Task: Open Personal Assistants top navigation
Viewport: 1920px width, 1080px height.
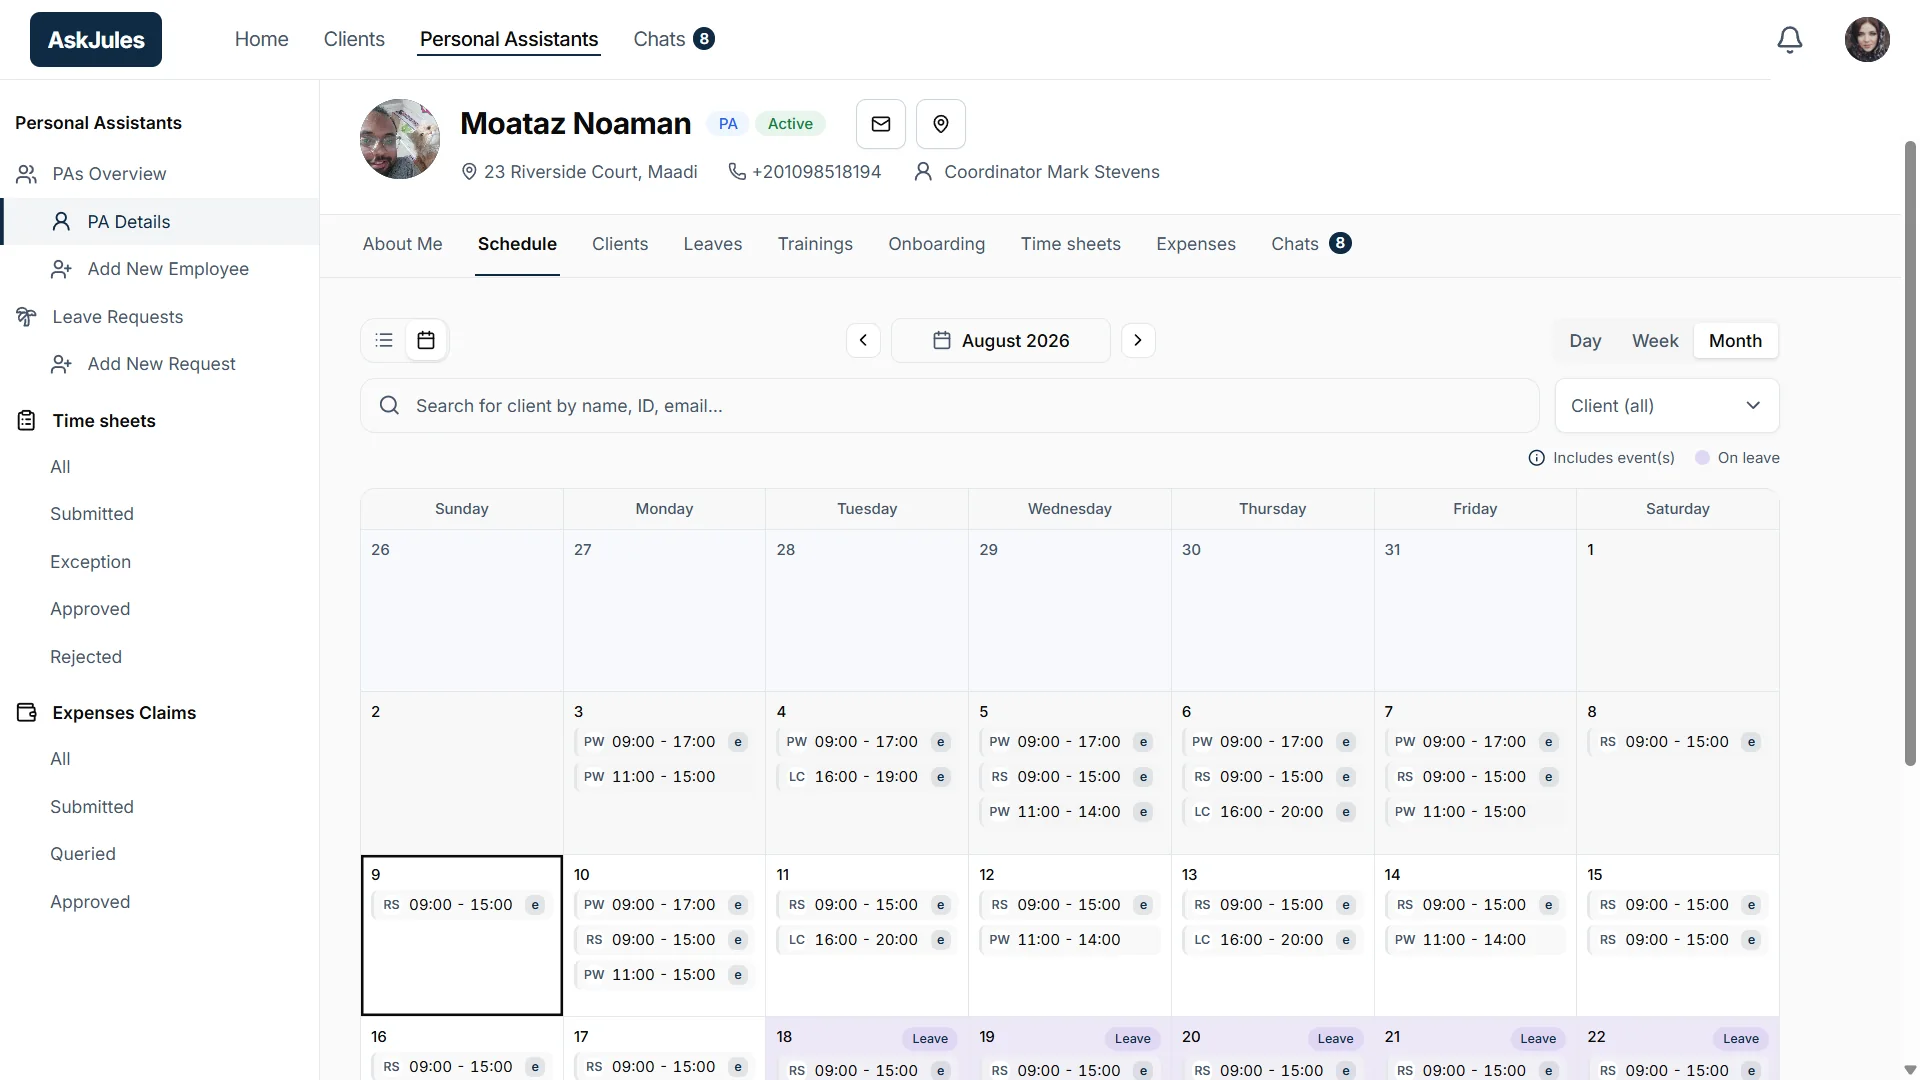Action: tap(509, 39)
